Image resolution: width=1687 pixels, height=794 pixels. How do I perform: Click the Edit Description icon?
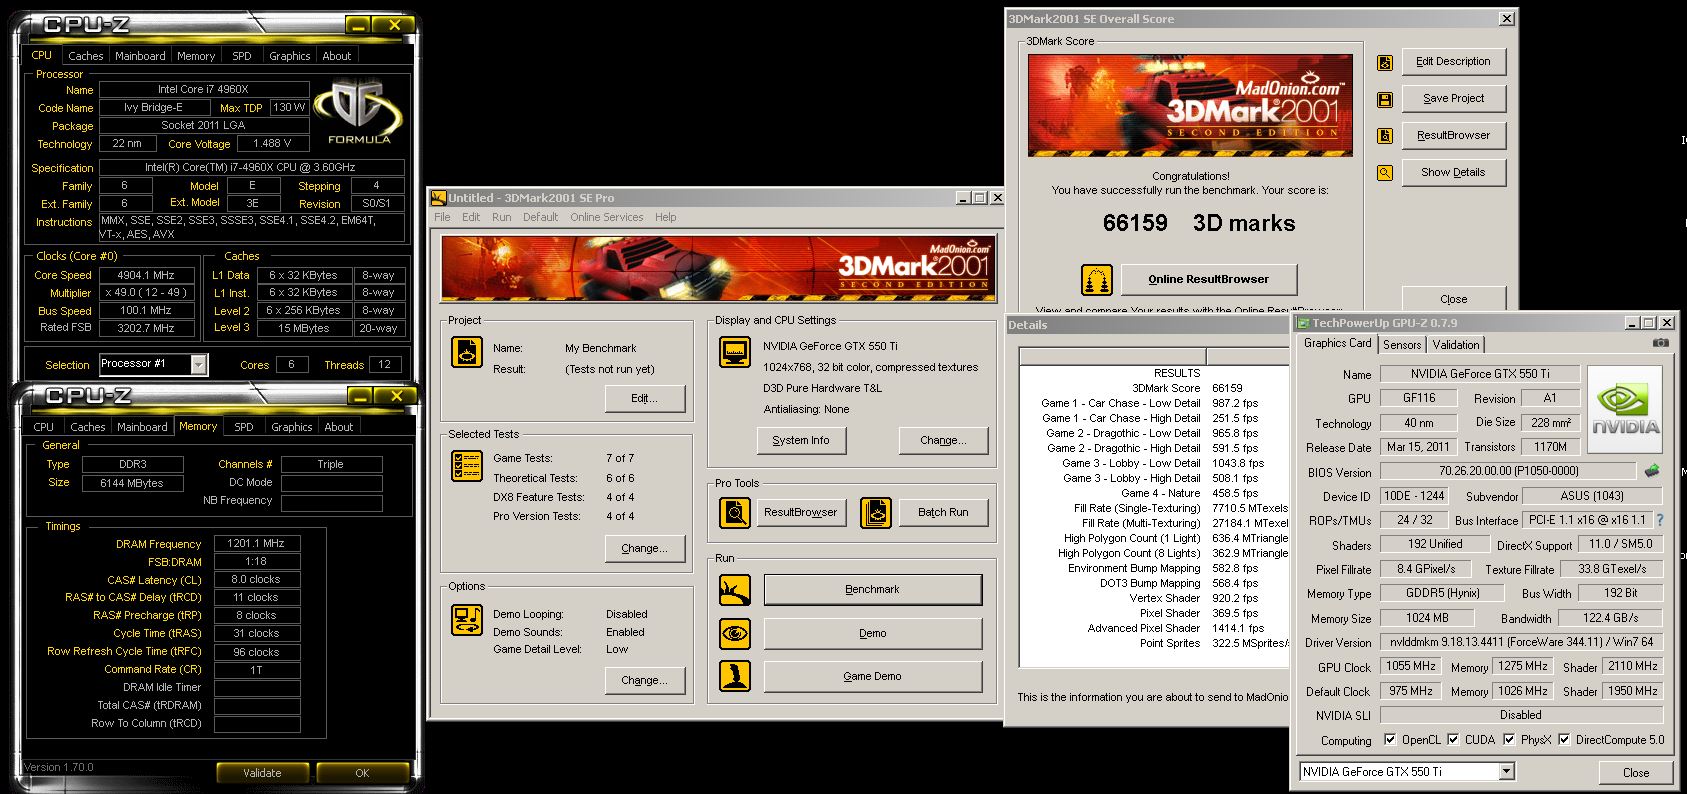(x=1385, y=62)
